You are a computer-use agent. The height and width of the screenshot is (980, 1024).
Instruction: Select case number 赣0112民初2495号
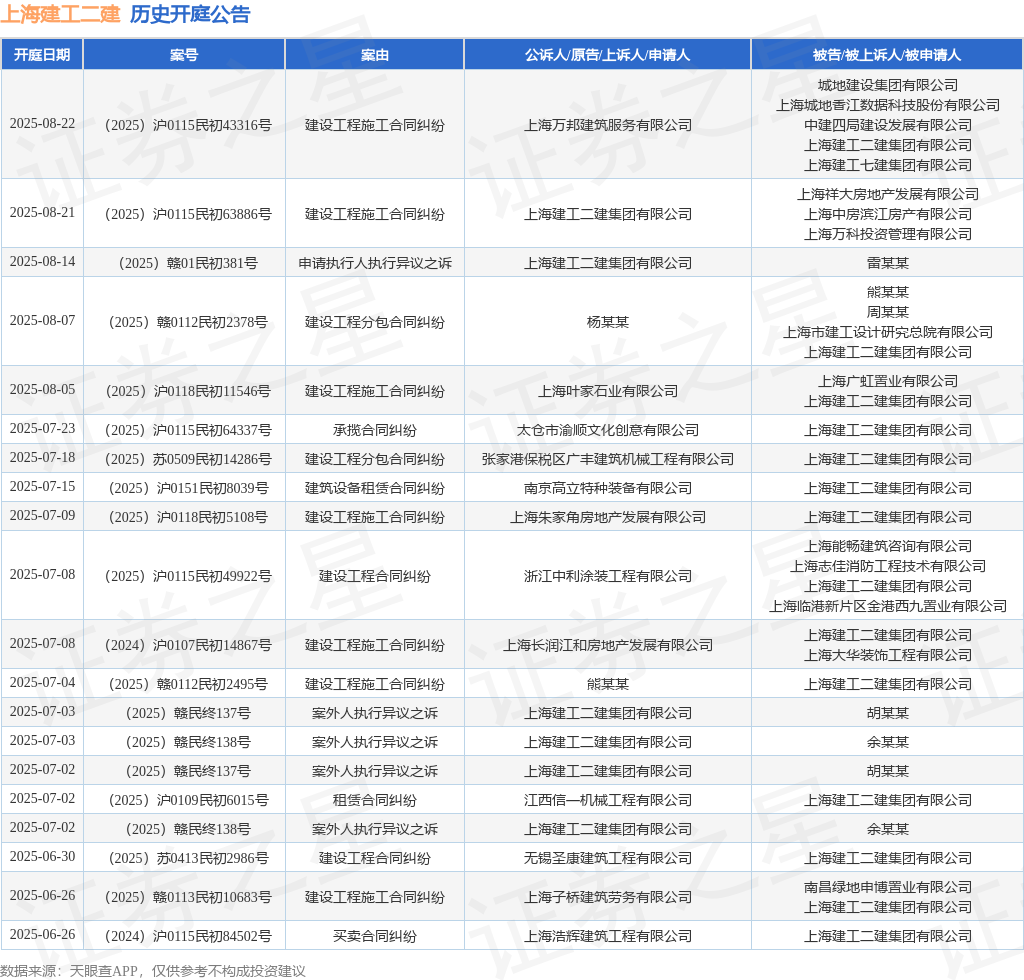point(188,684)
